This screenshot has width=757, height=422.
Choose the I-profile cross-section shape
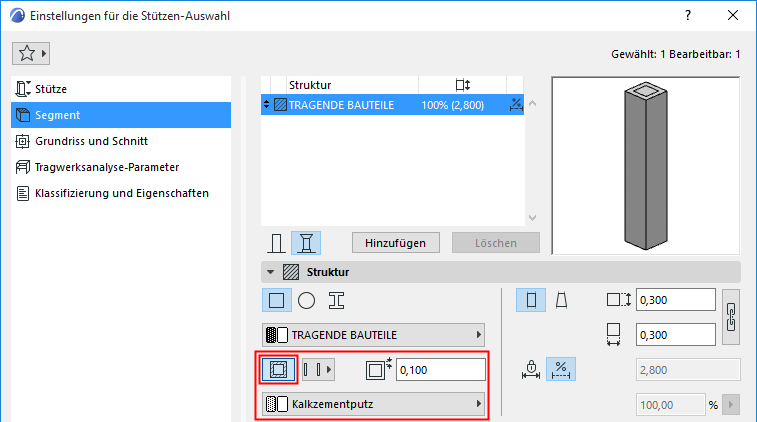[337, 300]
